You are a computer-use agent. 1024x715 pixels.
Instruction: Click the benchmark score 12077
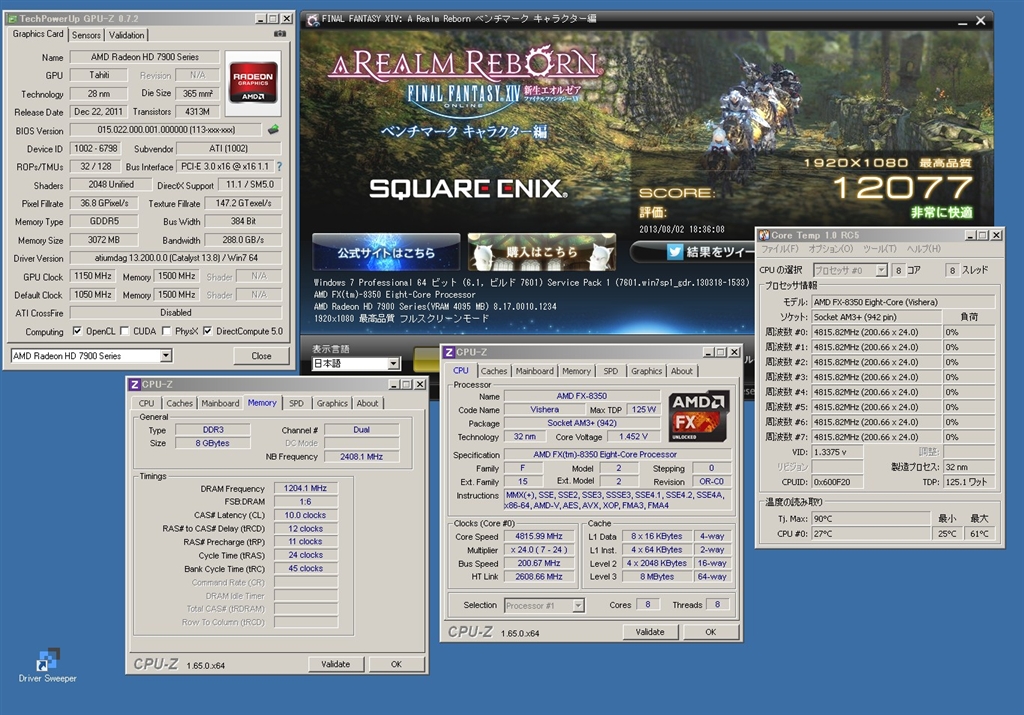pos(903,189)
